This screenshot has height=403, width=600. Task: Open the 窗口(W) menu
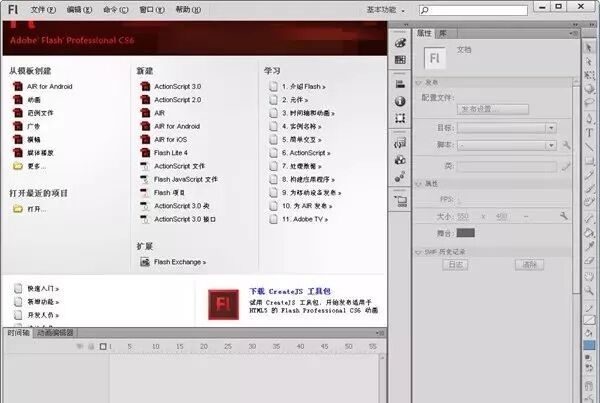[x=152, y=10]
